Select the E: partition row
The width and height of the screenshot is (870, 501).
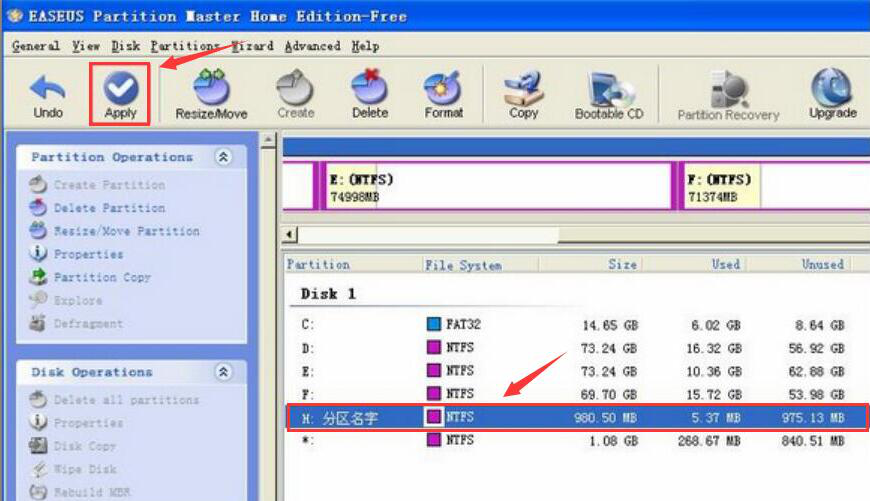click(x=577, y=371)
